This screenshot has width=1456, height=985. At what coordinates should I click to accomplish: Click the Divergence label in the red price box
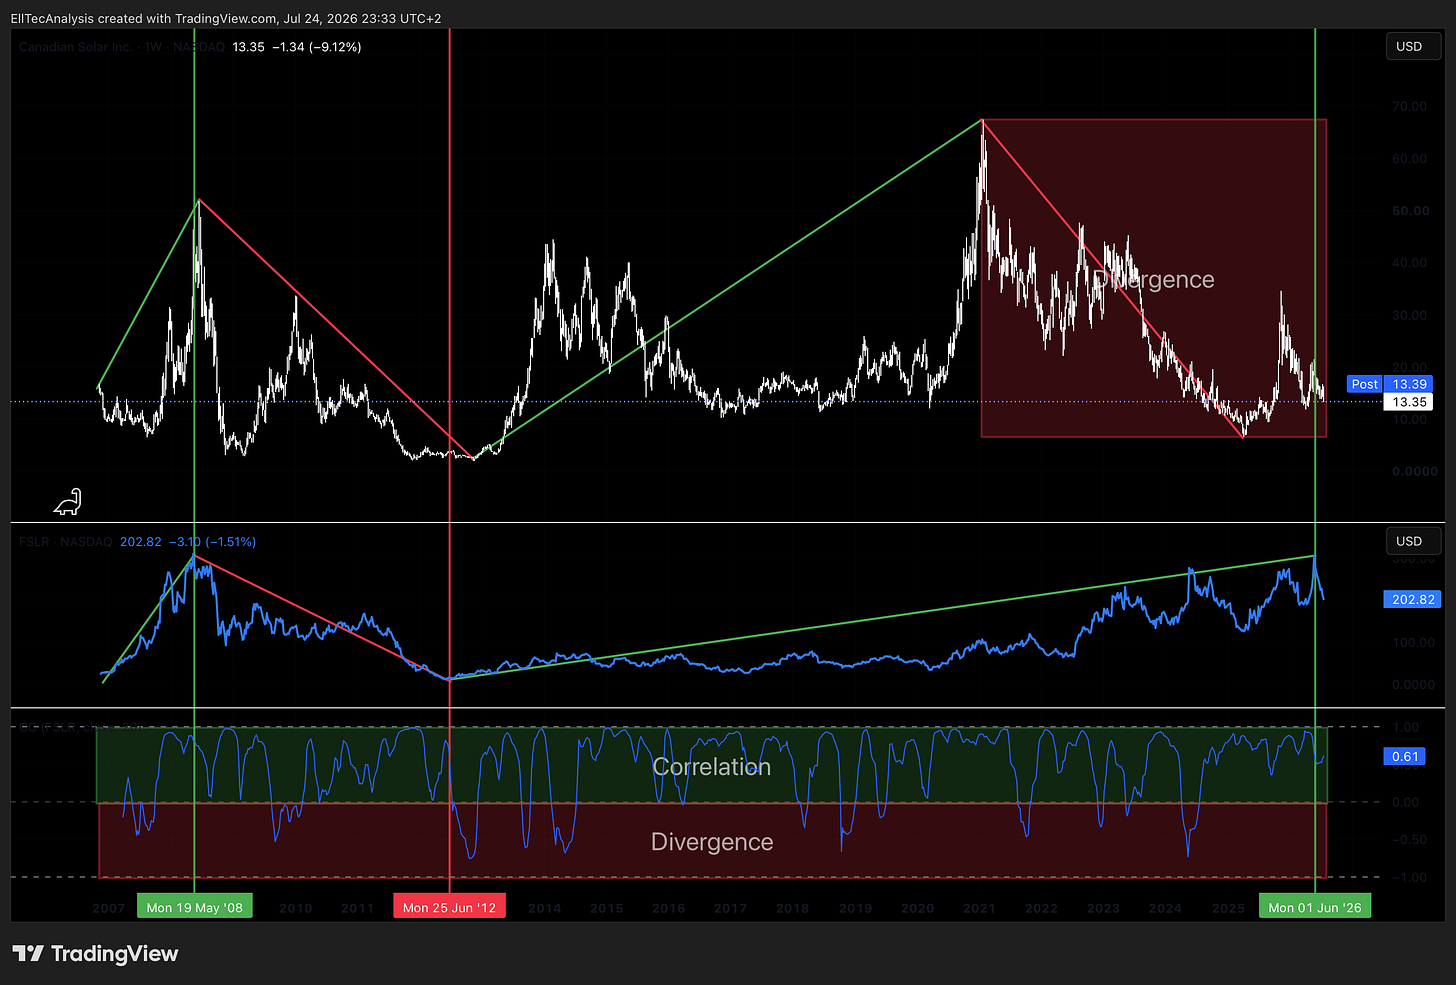point(1154,280)
